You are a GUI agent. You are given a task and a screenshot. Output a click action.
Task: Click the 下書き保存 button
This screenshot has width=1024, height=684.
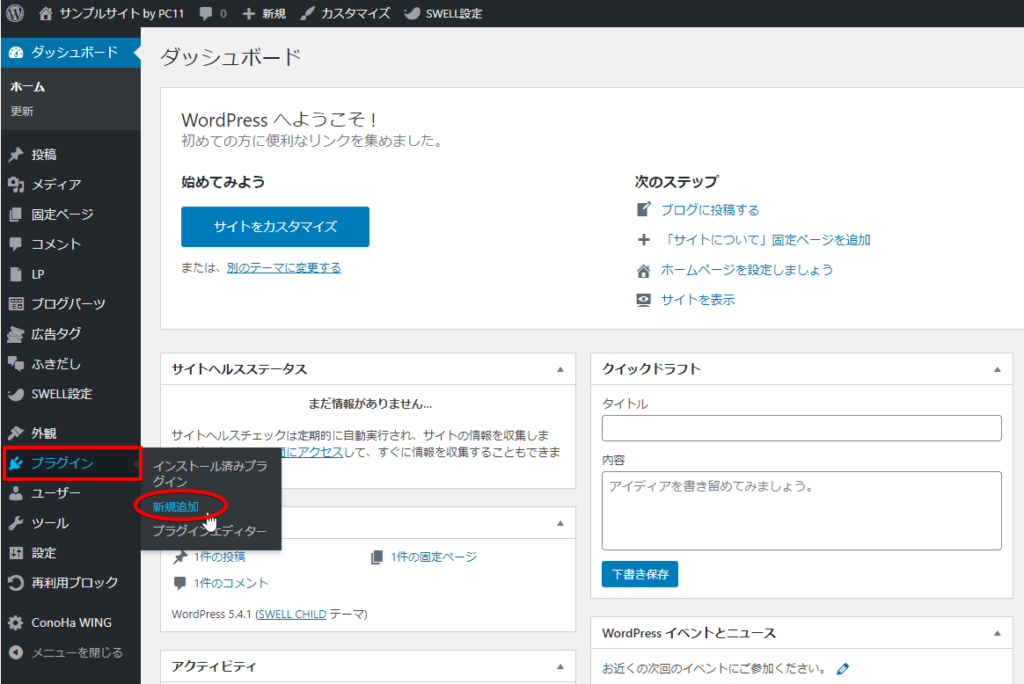(640, 574)
